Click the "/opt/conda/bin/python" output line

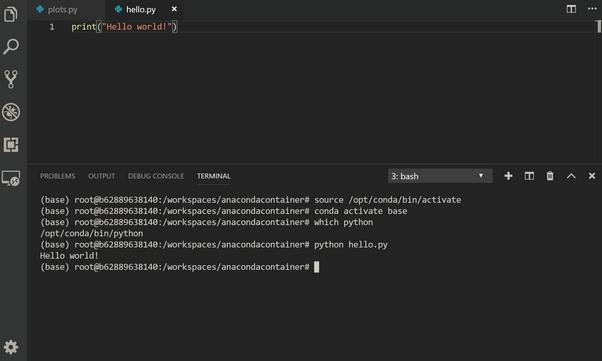[91, 233]
